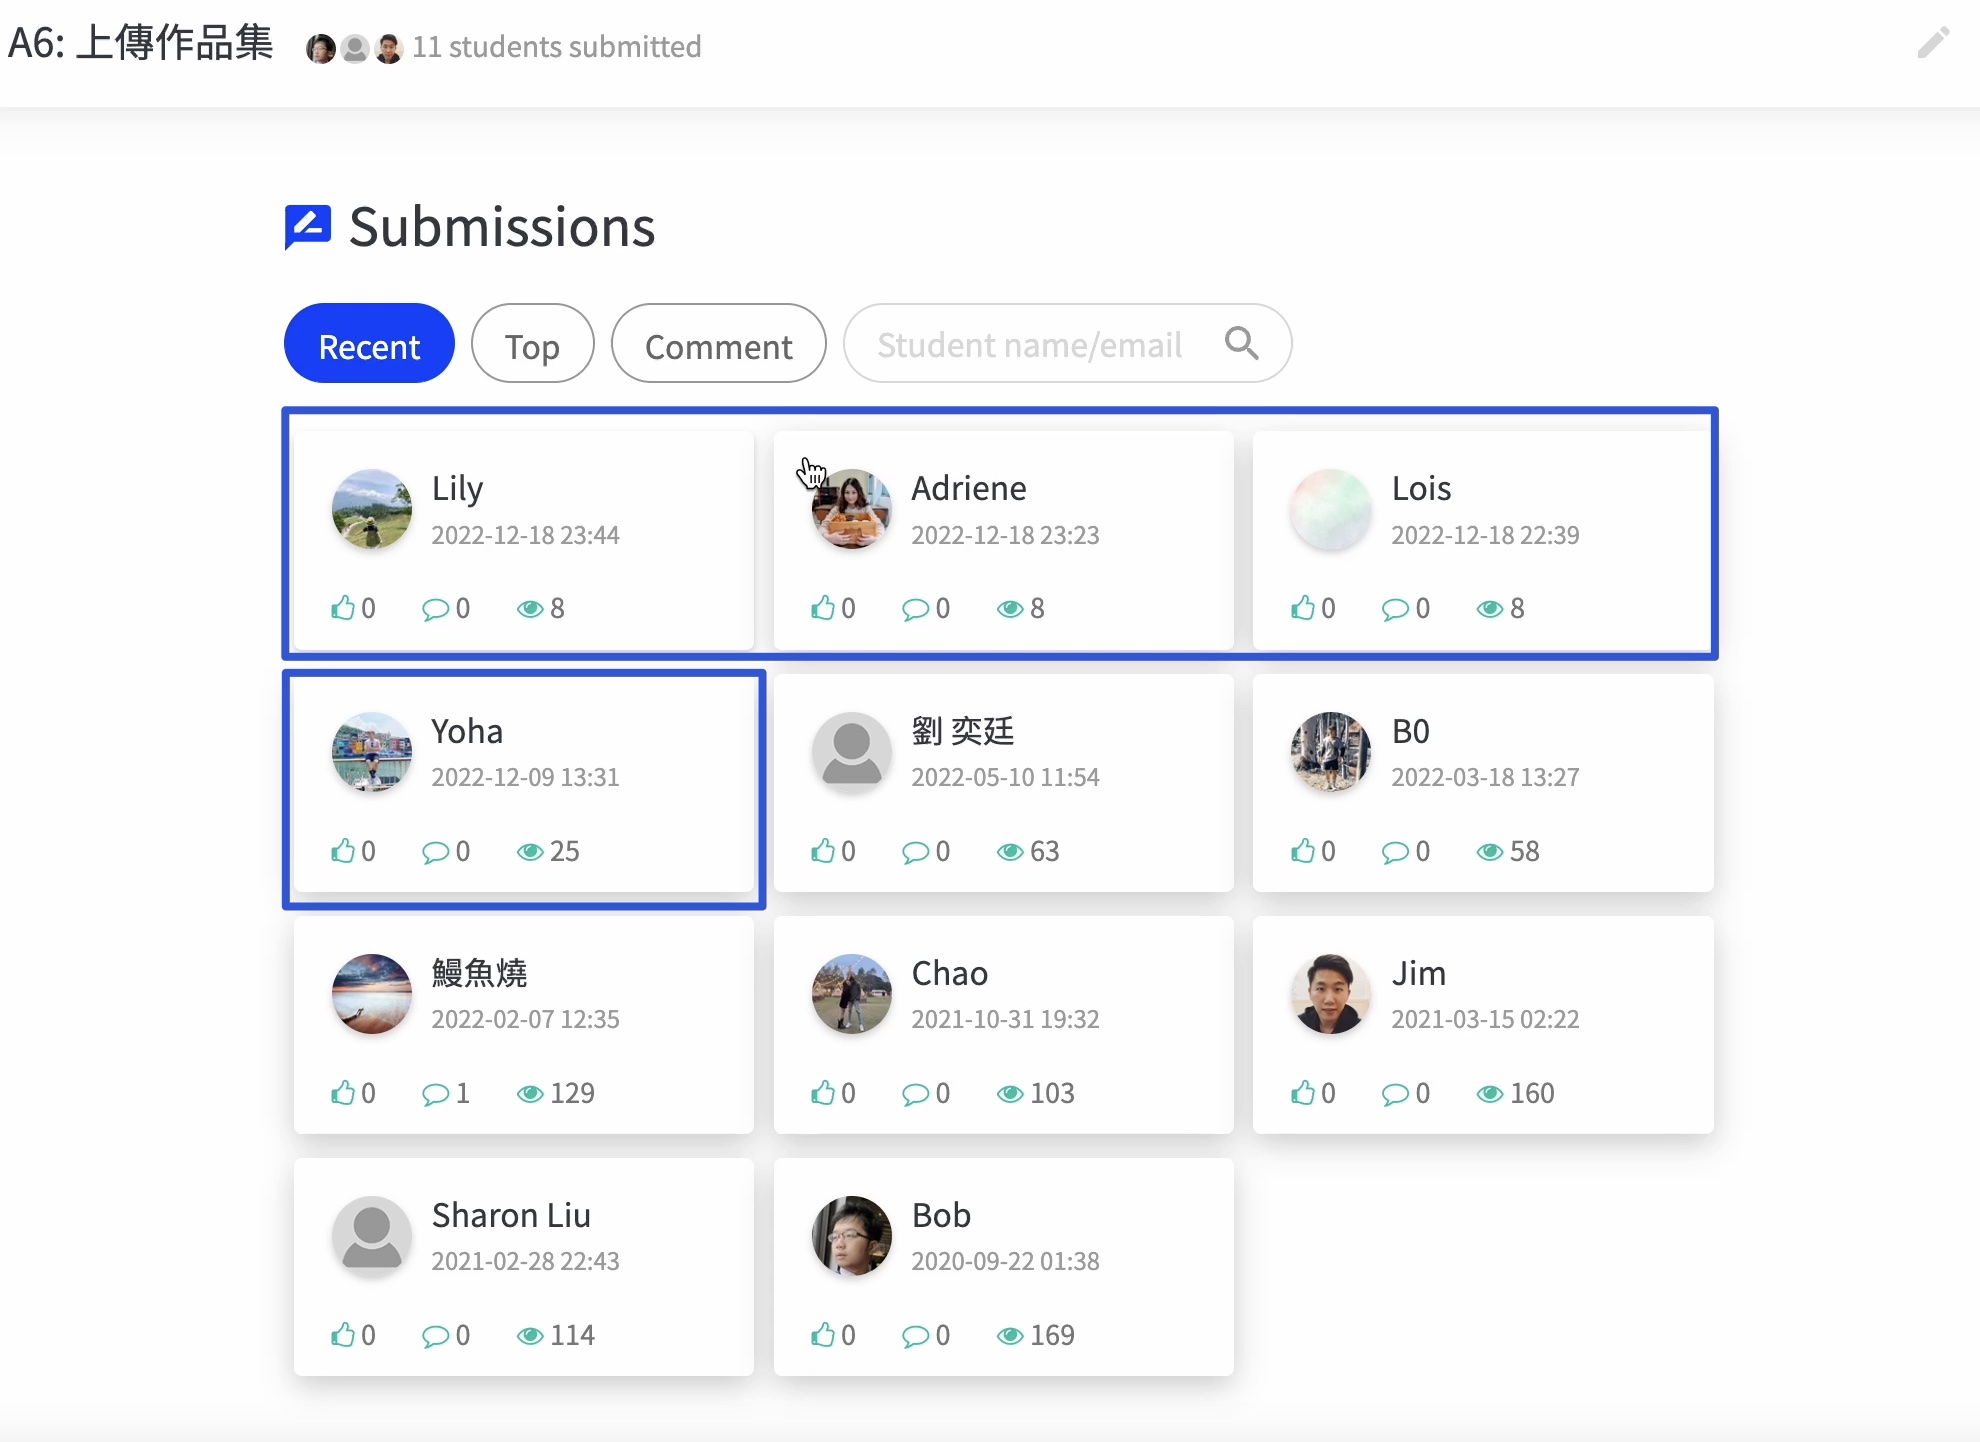The height and width of the screenshot is (1442, 1980).
Task: Click thumbs-up icon on Jim's card
Action: (1303, 1093)
